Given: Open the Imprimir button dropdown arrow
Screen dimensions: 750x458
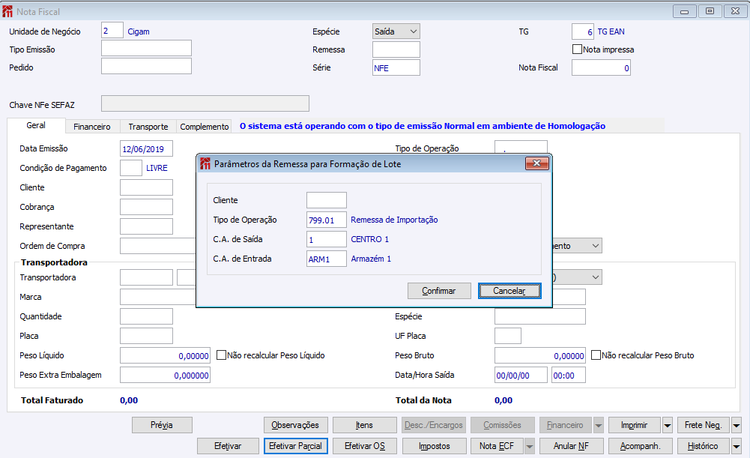Looking at the screenshot, I should tap(667, 425).
